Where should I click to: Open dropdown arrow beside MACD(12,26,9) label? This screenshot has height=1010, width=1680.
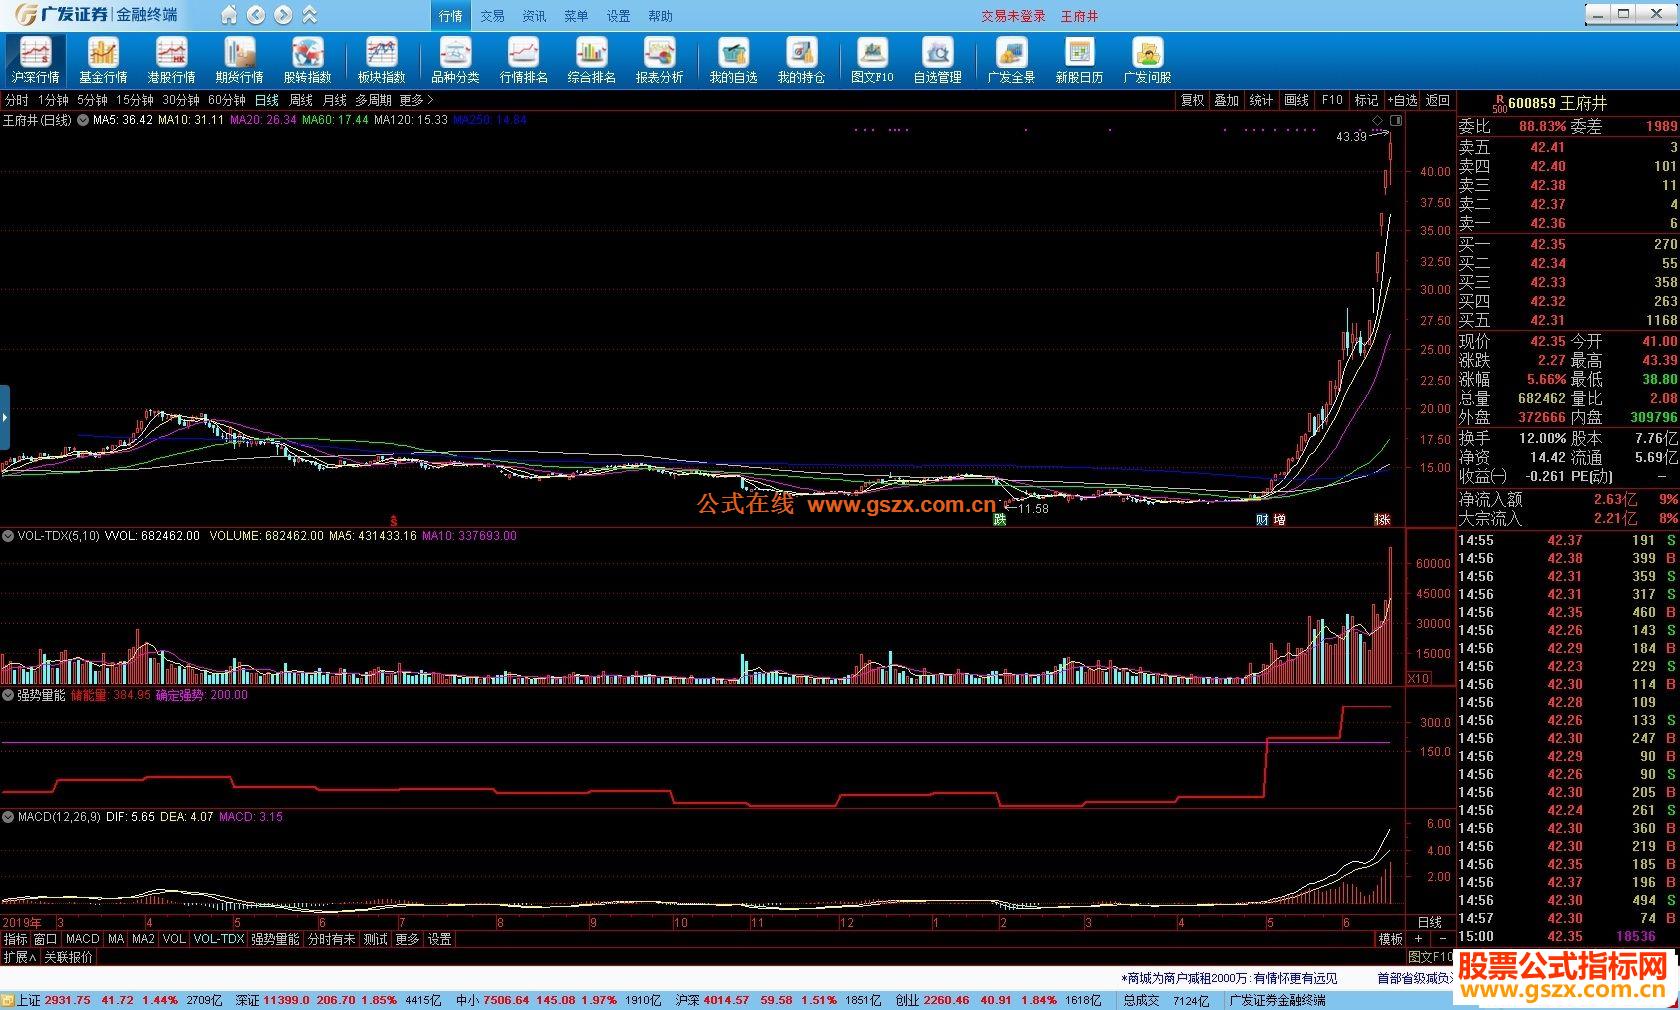point(8,817)
